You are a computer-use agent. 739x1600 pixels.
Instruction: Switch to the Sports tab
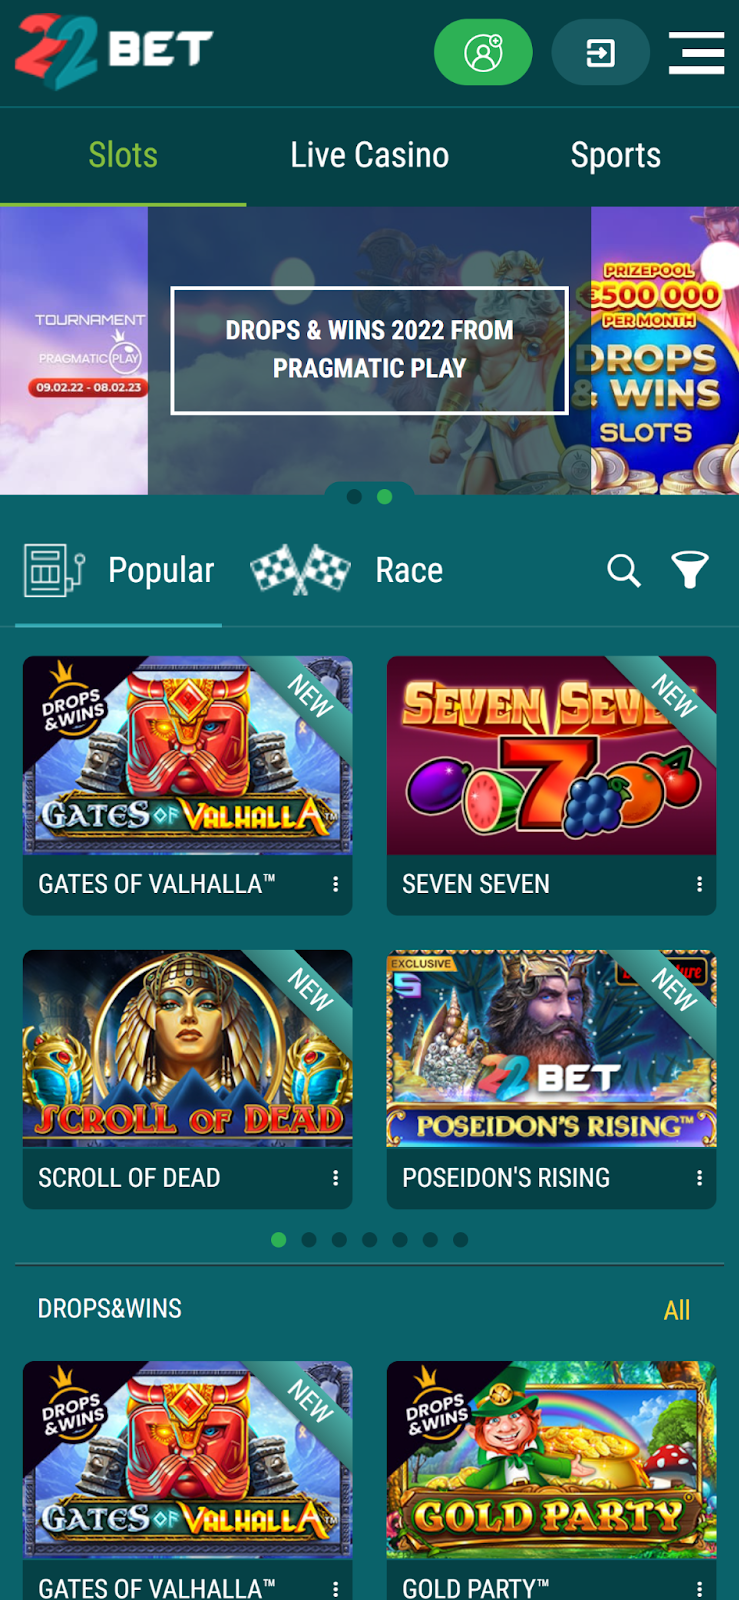click(x=616, y=156)
